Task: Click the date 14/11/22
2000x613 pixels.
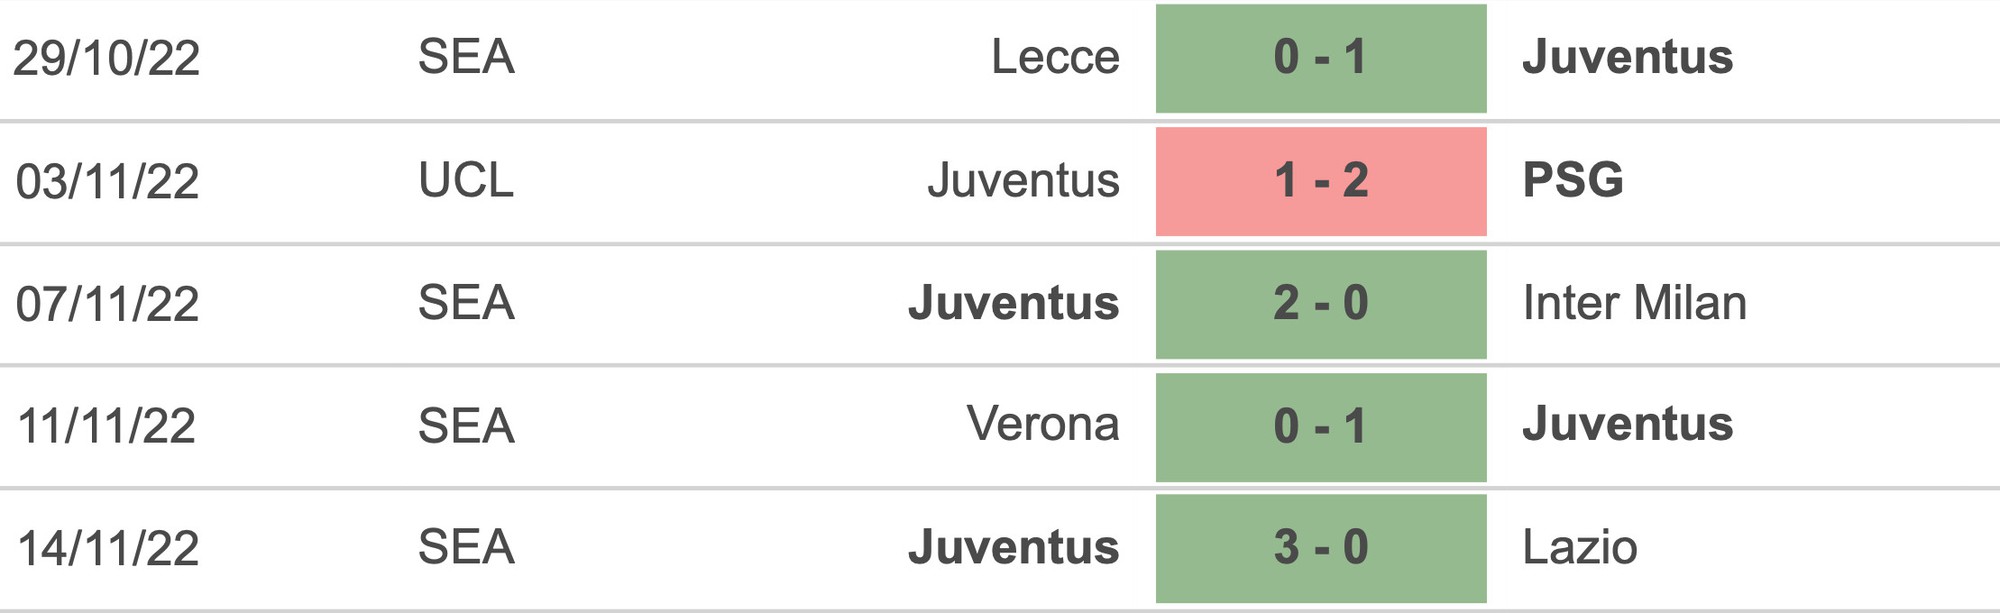Action: (108, 549)
